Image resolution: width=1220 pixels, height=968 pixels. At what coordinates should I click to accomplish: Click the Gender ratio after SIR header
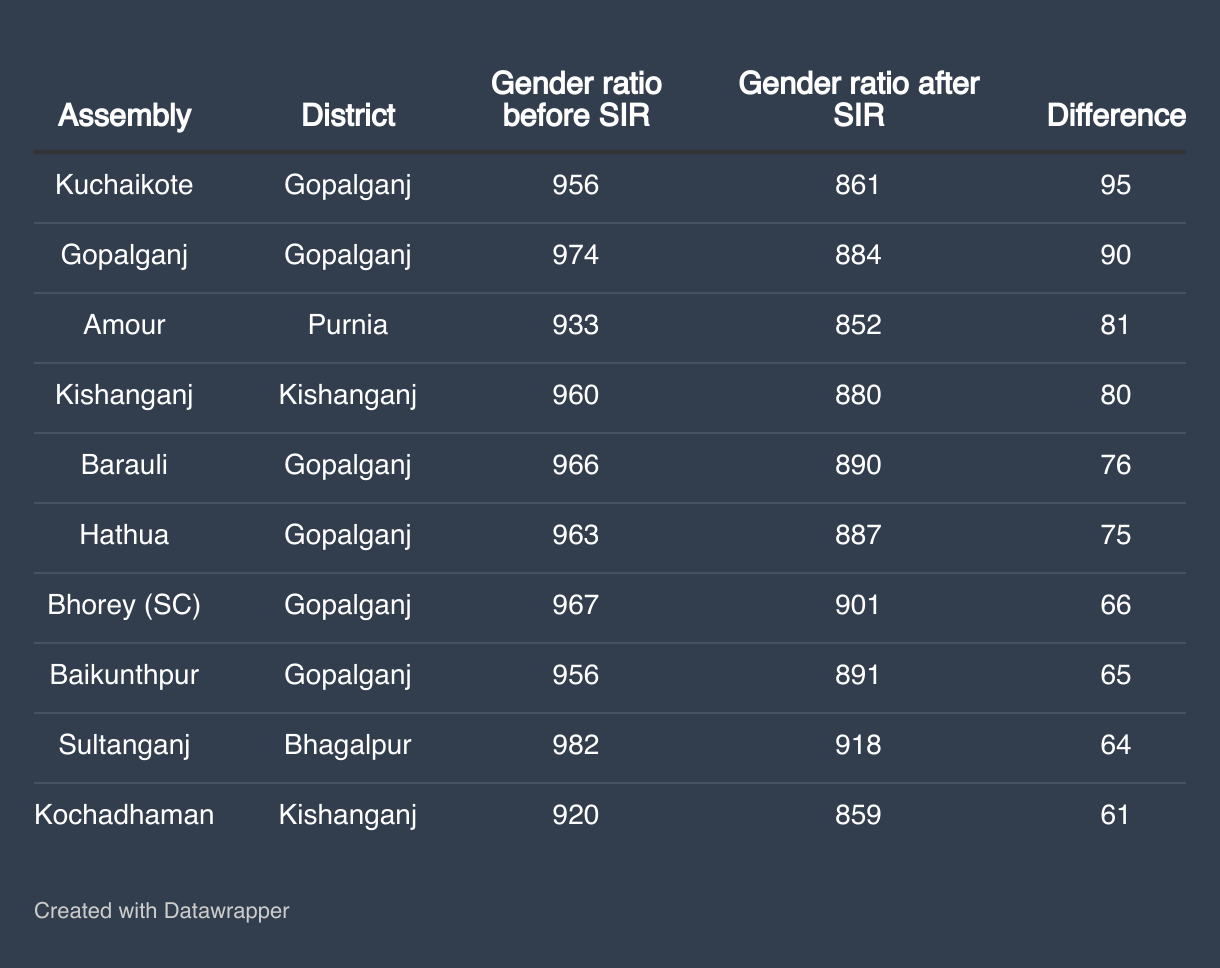pos(858,99)
